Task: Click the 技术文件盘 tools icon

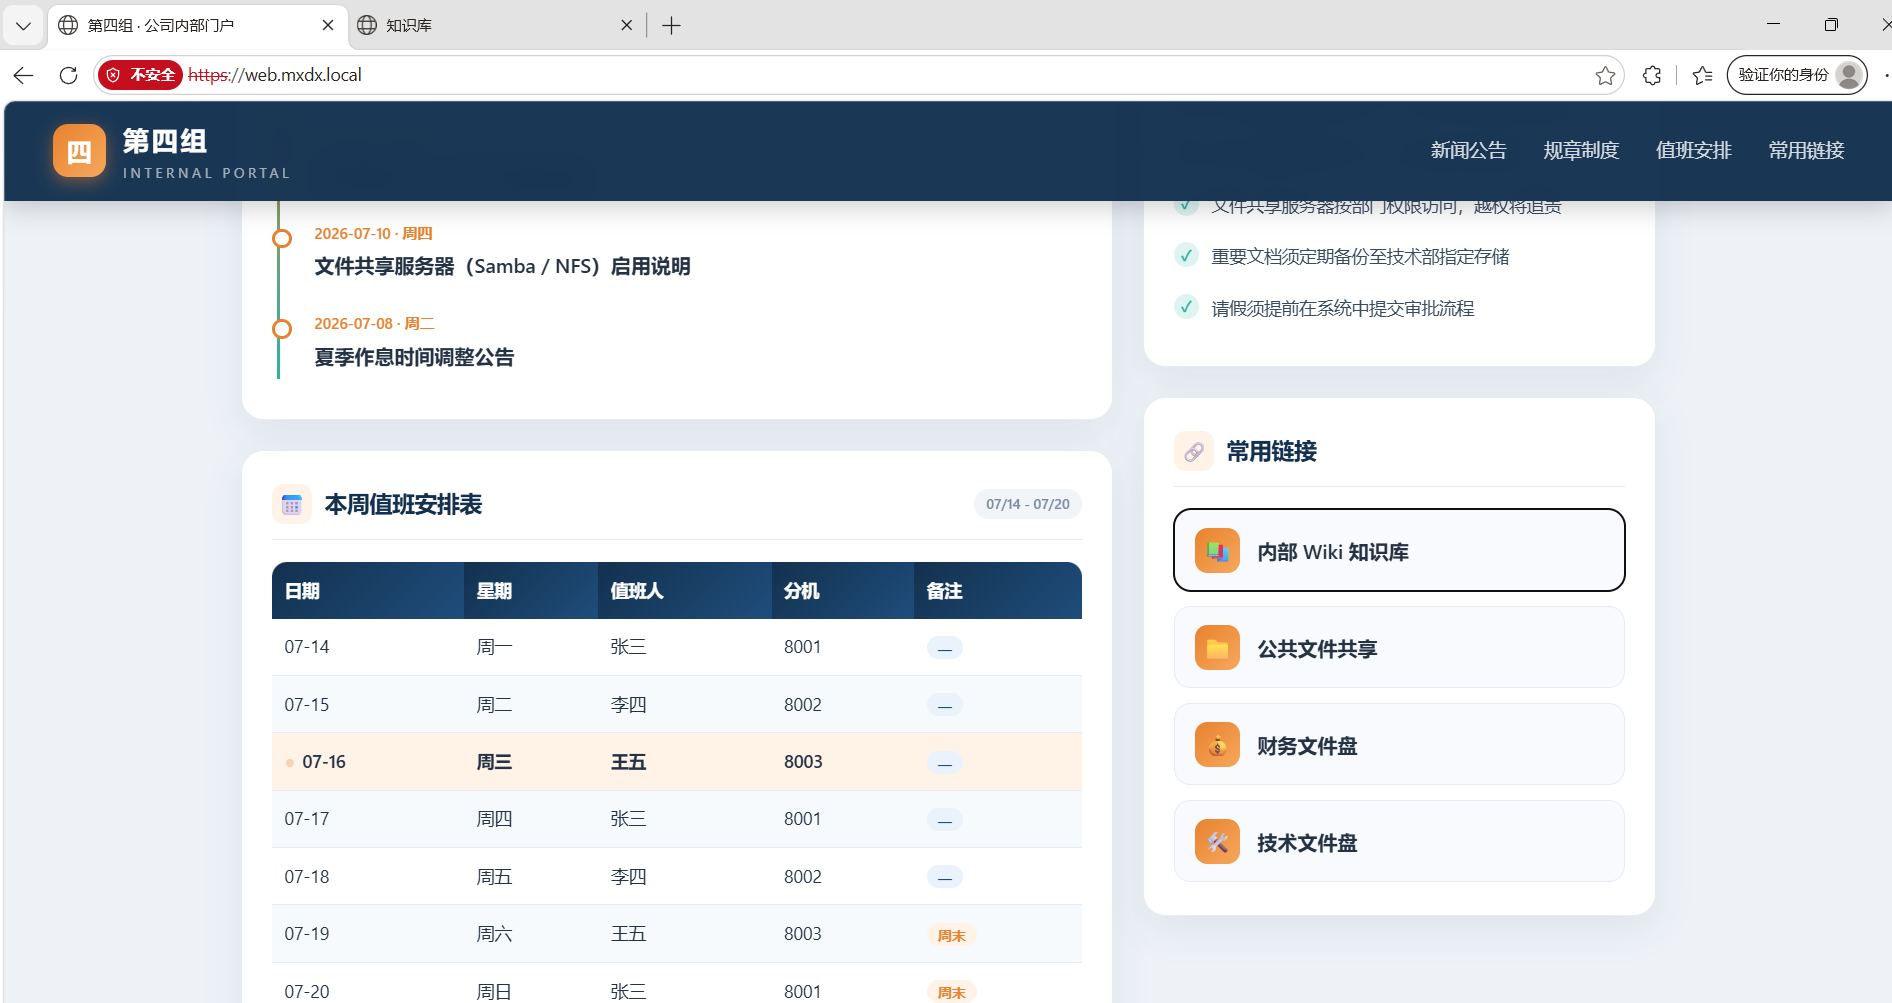Action: [x=1217, y=842]
